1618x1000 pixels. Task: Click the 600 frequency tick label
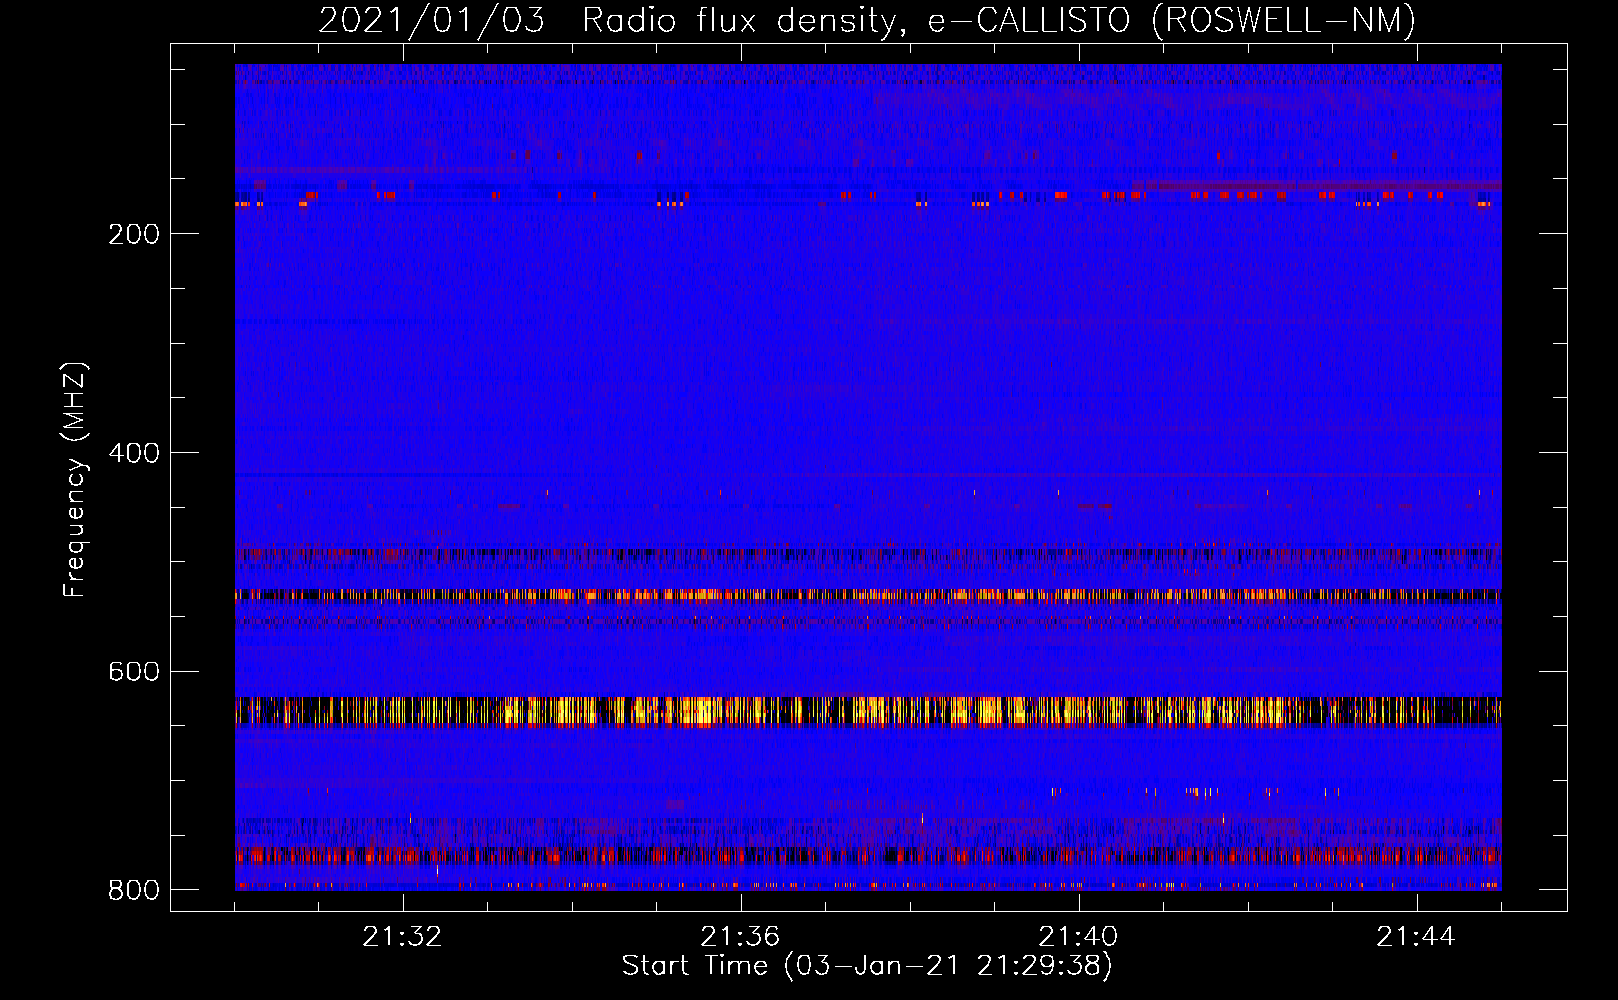tap(135, 672)
